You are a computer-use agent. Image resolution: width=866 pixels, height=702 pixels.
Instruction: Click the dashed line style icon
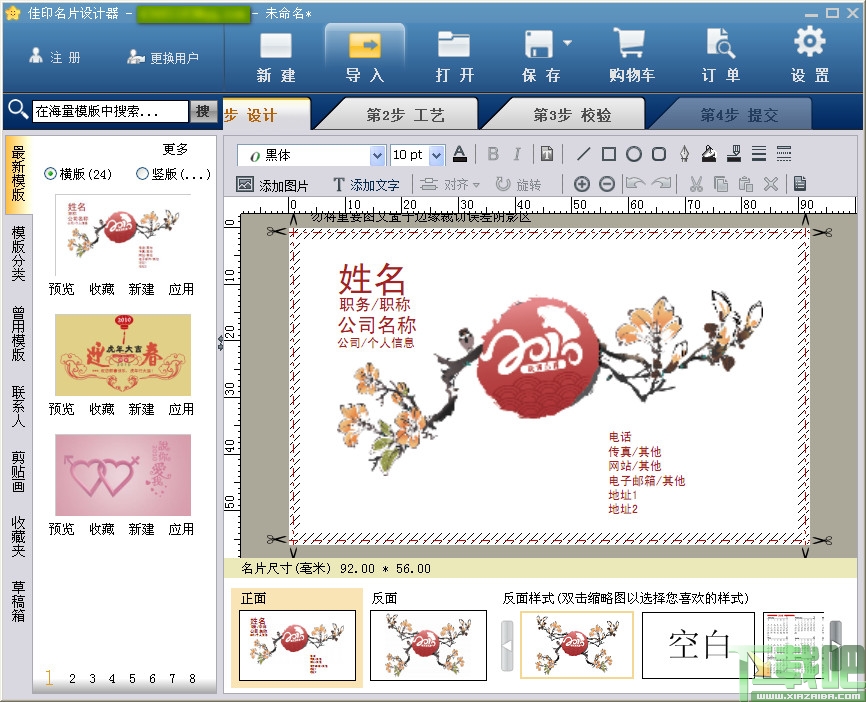coord(783,154)
